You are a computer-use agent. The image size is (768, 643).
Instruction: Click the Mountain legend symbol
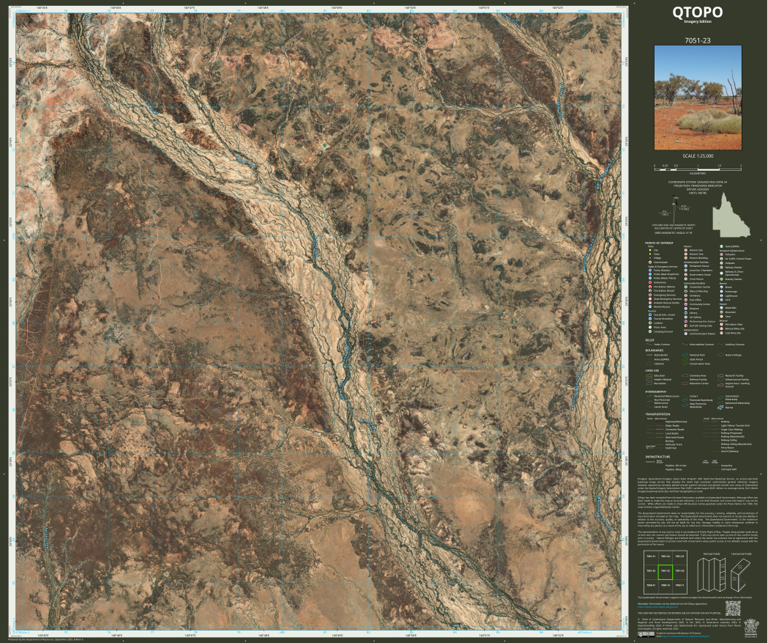point(721,312)
